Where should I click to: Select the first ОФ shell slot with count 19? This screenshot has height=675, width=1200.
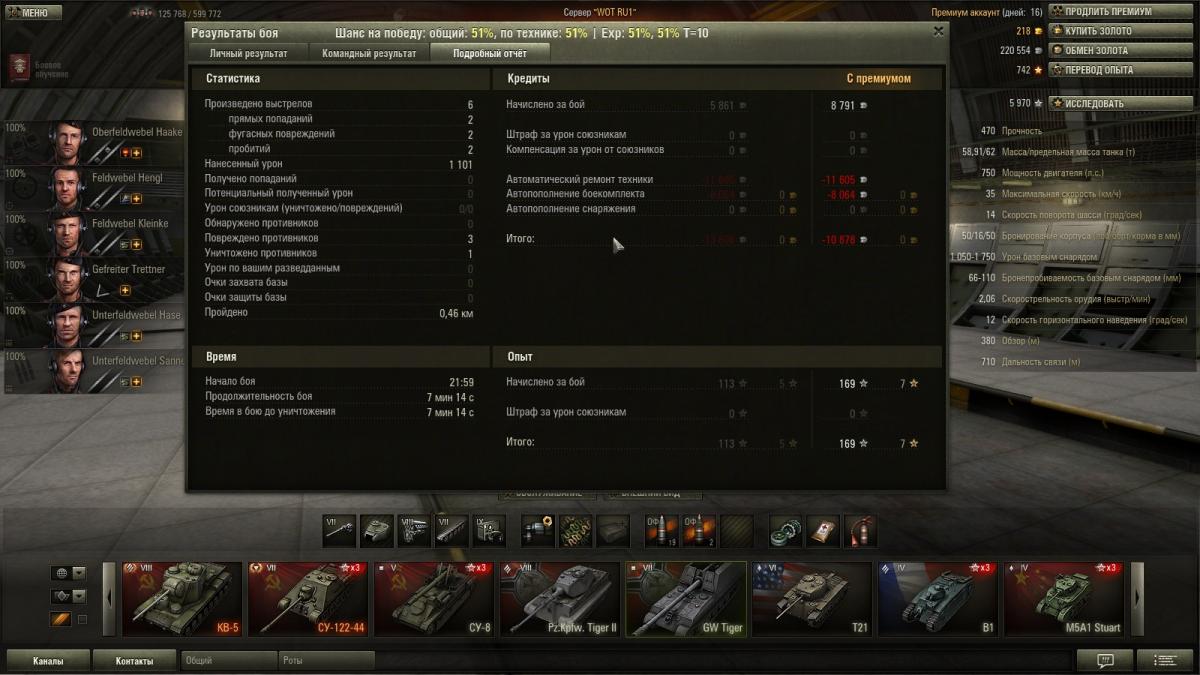661,530
